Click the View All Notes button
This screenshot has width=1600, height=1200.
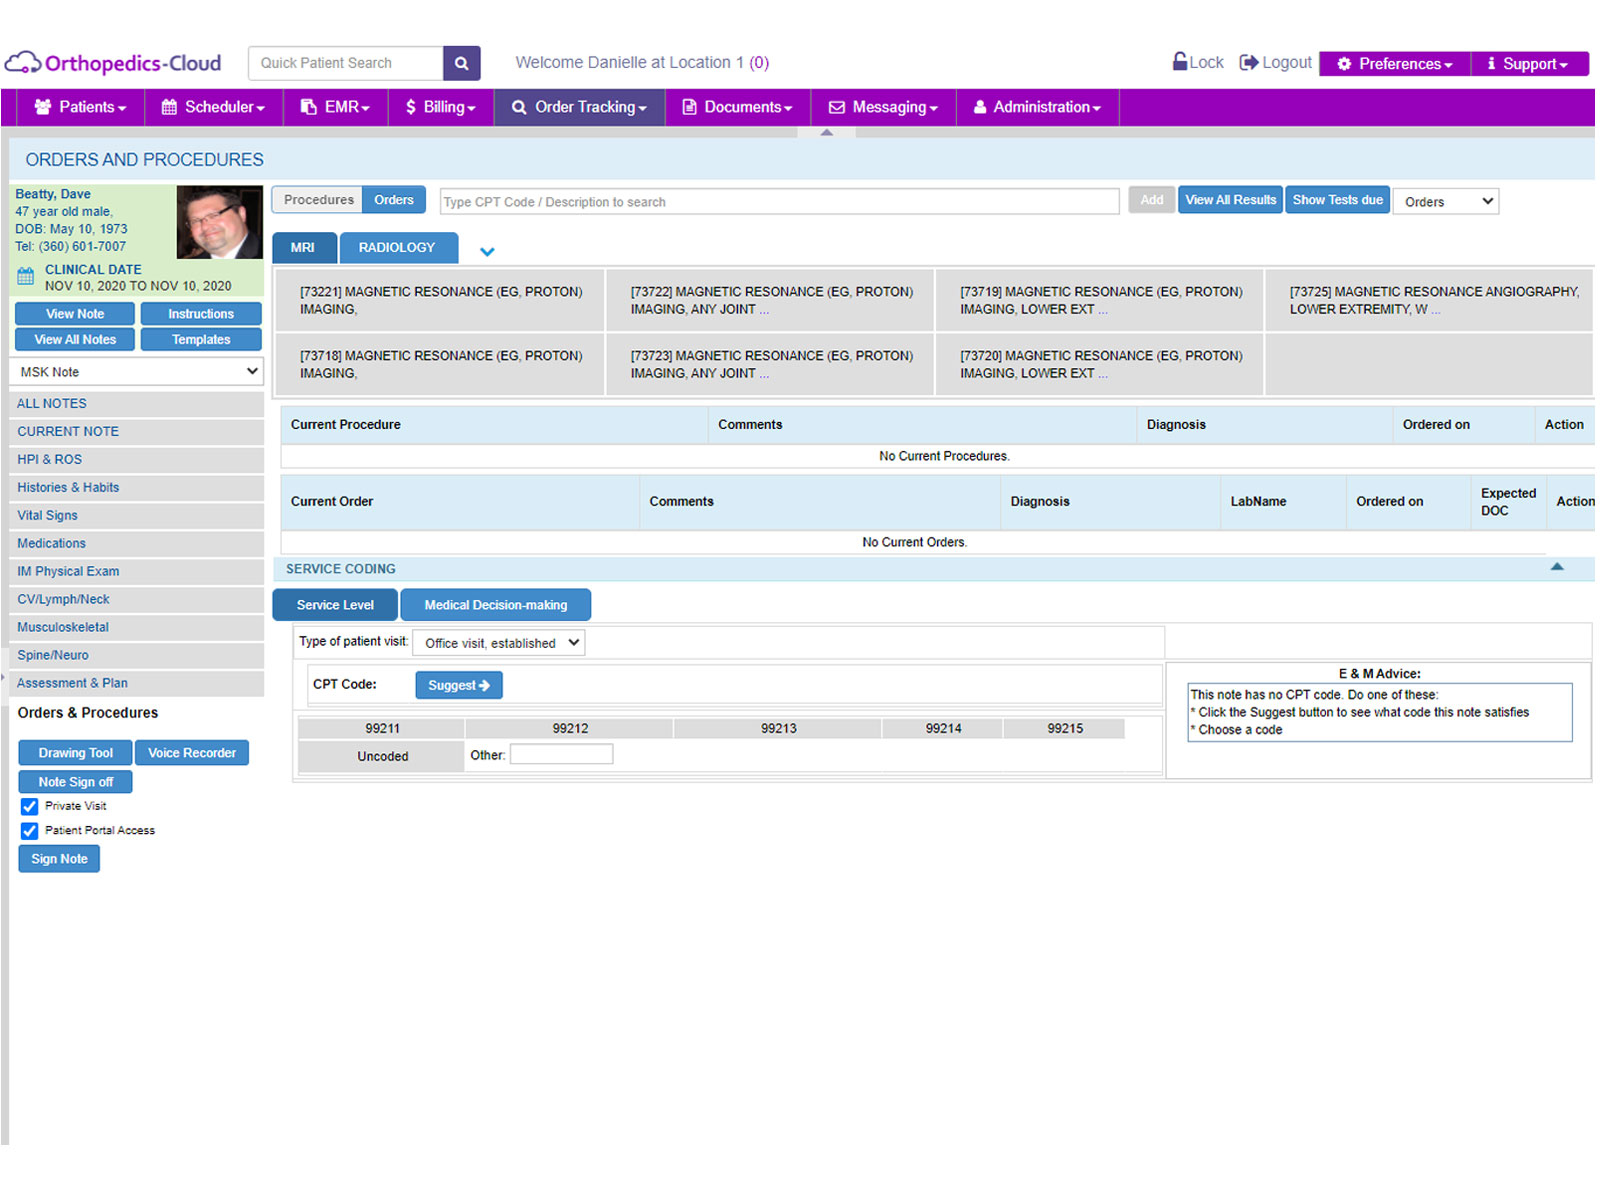click(75, 340)
